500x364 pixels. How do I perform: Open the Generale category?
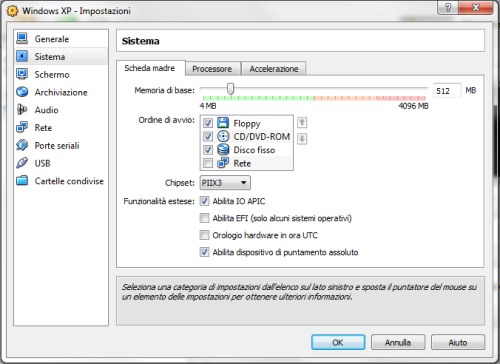click(61, 39)
